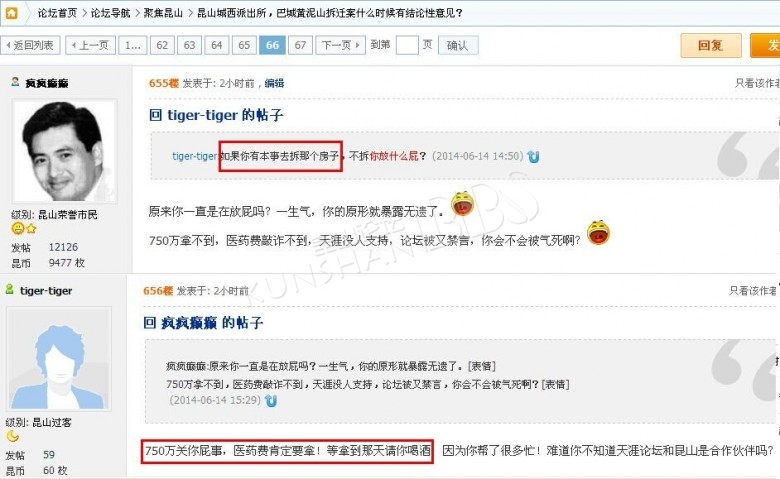Click the forum home icon in breadcrumb
This screenshot has height=479, width=780.
[11, 13]
